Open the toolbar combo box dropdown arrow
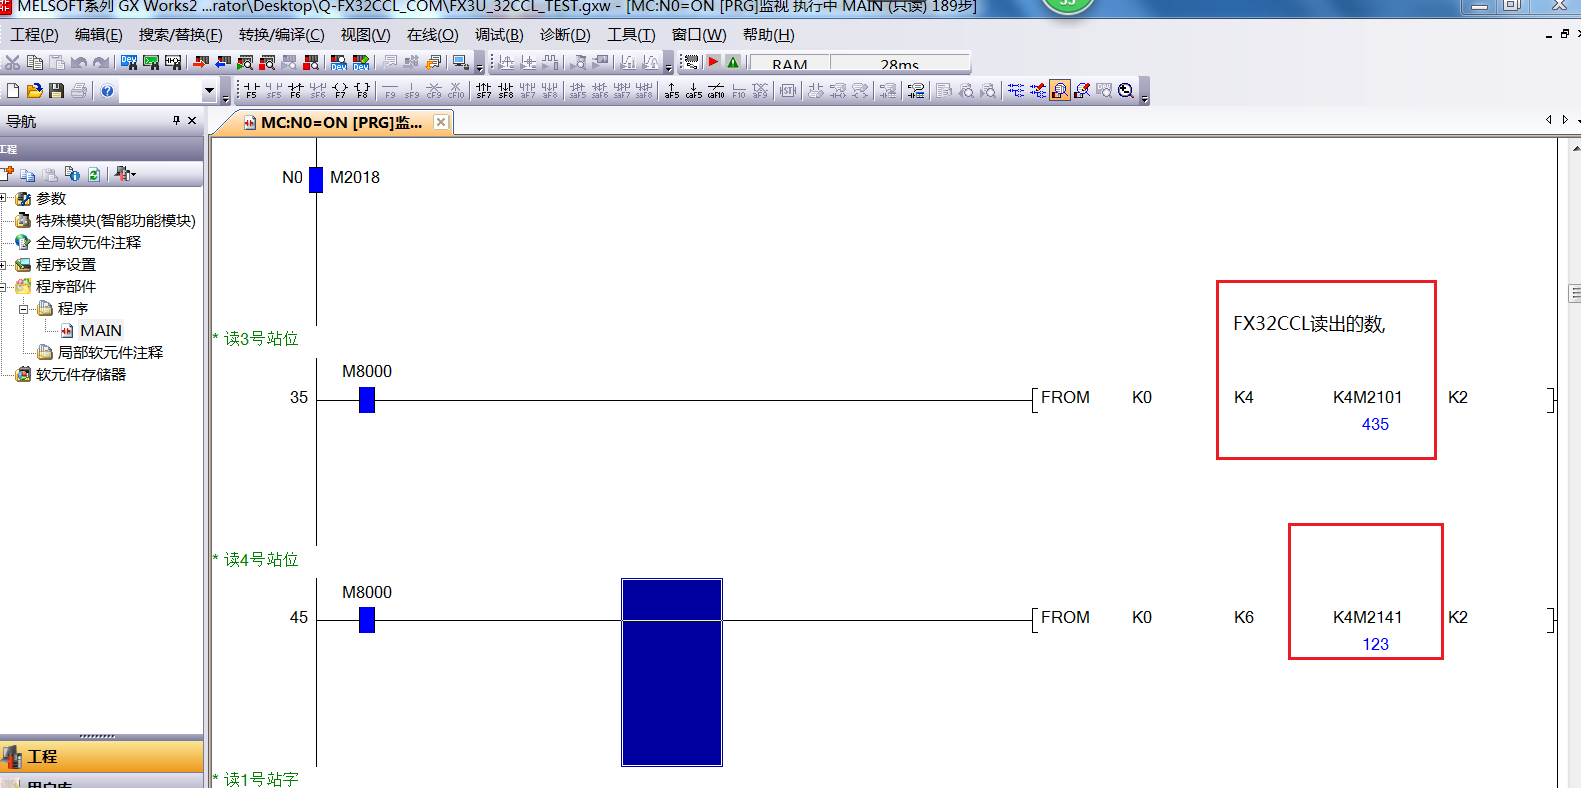The height and width of the screenshot is (788, 1581). (x=209, y=91)
